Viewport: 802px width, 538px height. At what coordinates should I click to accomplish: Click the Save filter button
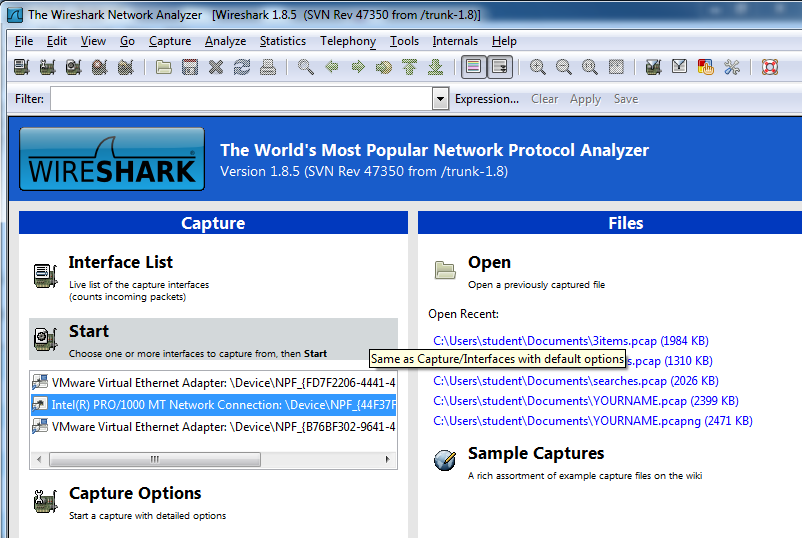[626, 99]
